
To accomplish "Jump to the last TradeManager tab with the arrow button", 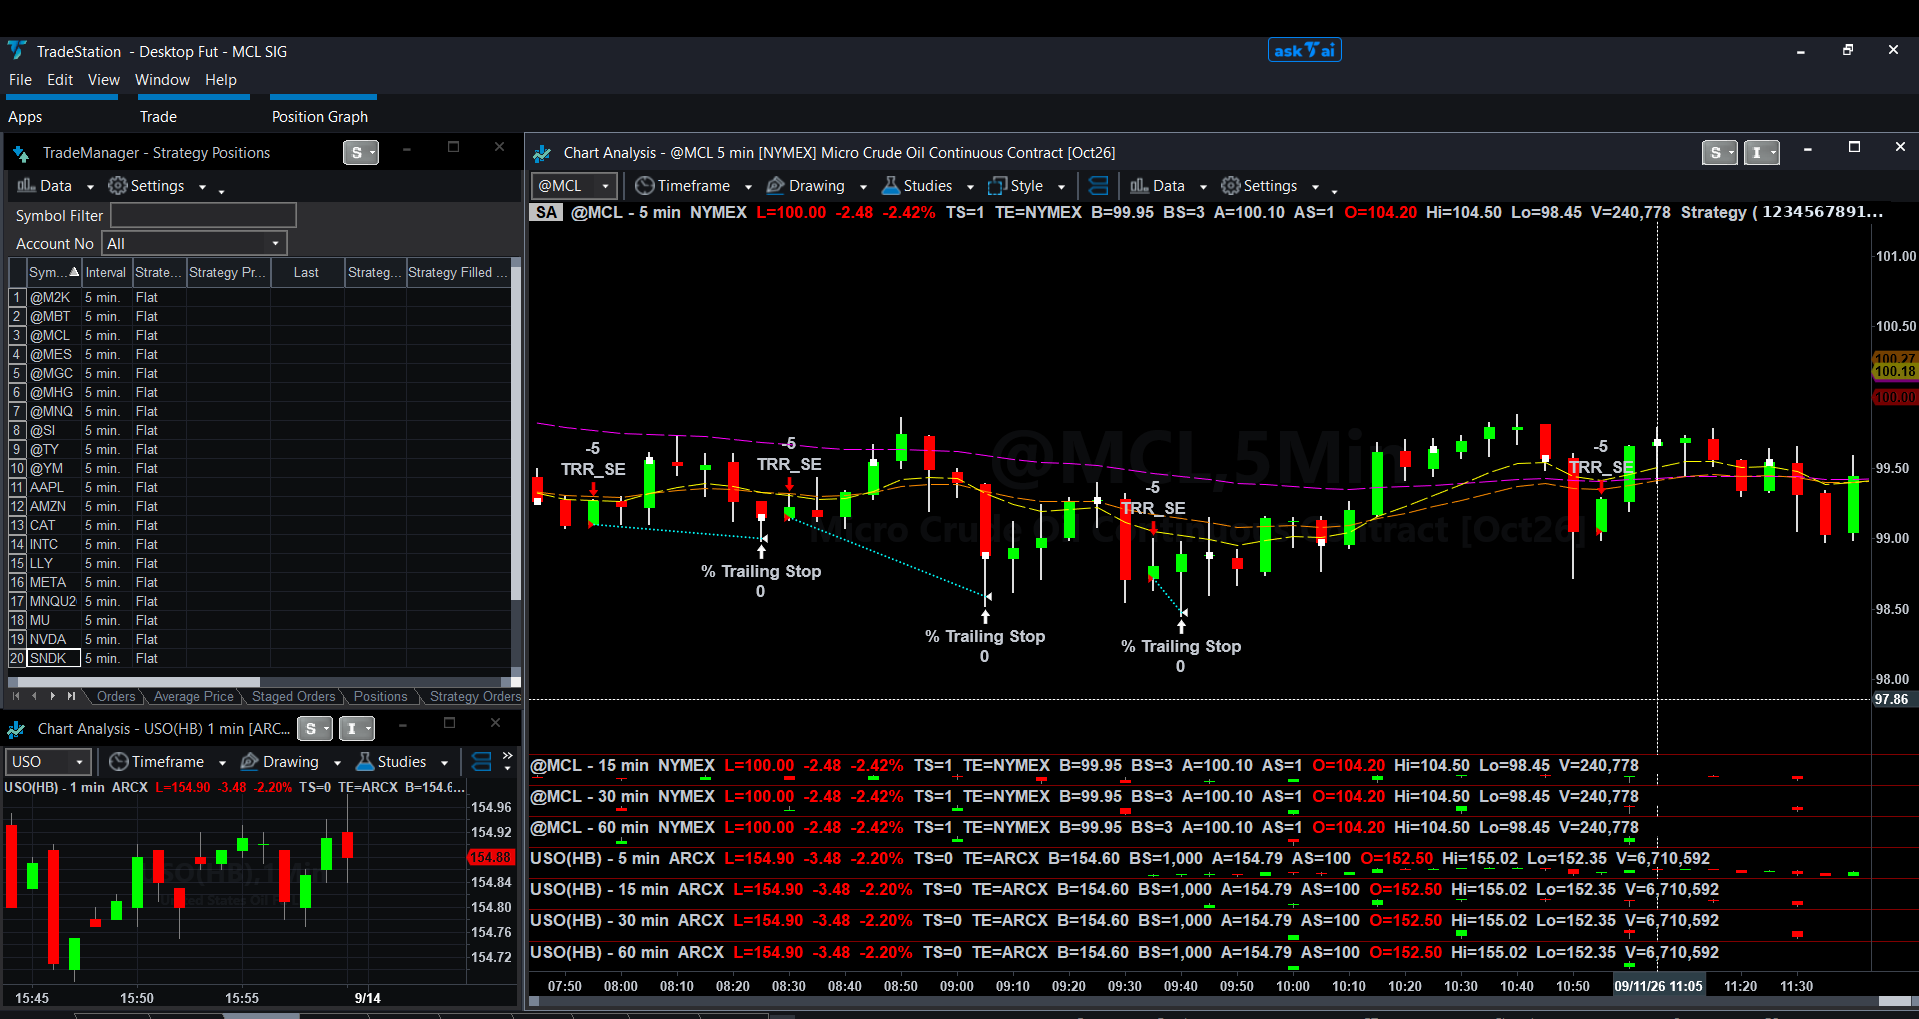I will click(71, 696).
